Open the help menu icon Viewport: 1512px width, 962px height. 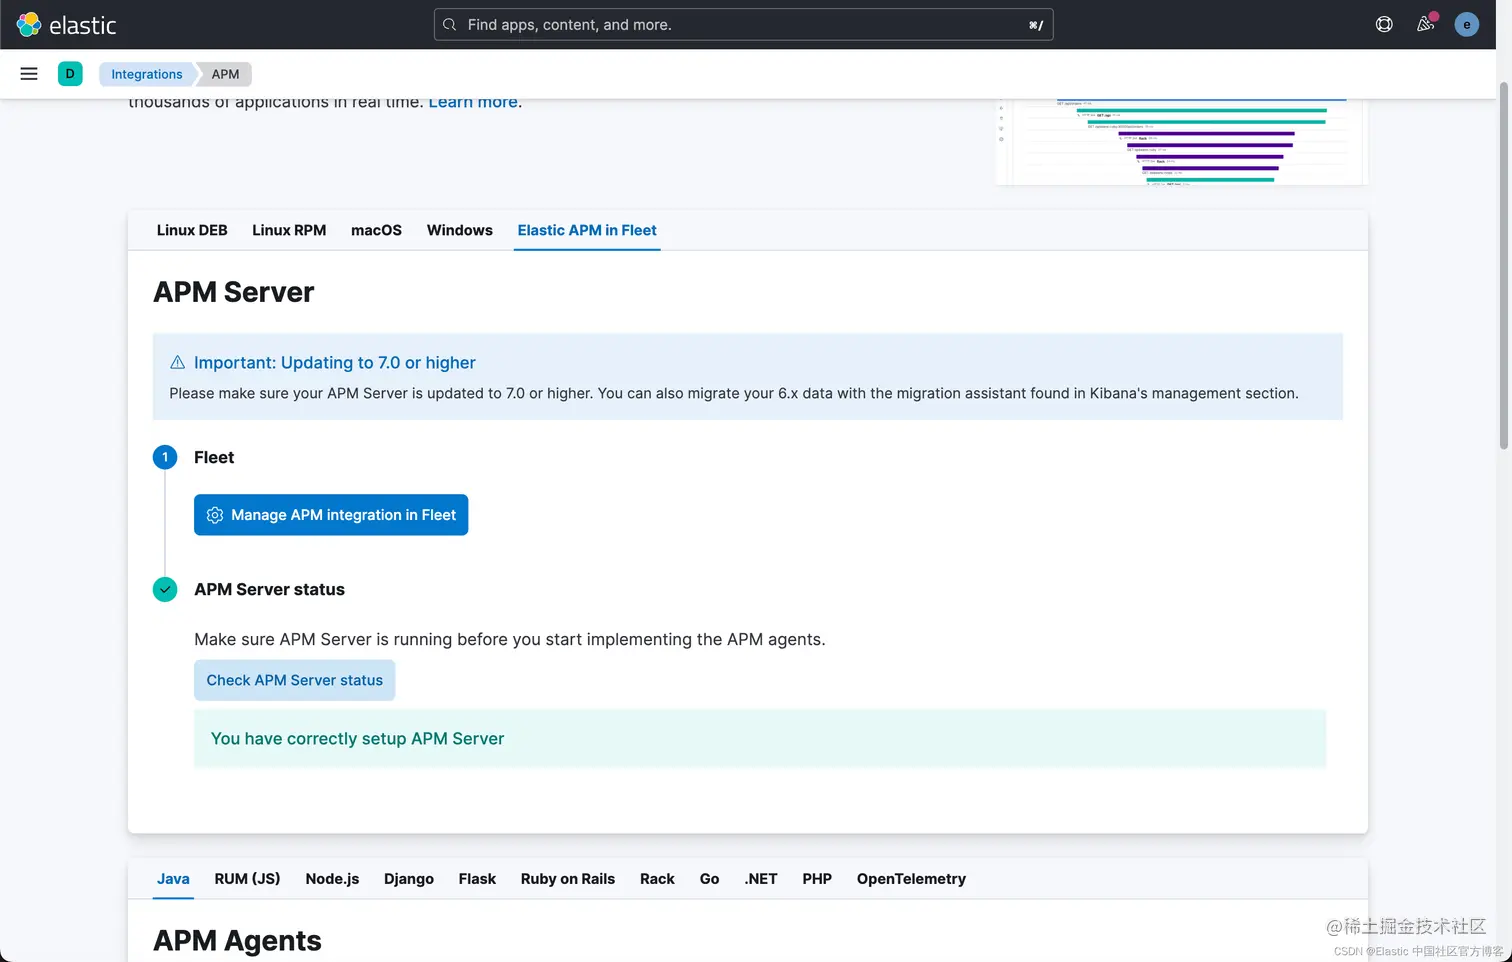(x=1384, y=25)
